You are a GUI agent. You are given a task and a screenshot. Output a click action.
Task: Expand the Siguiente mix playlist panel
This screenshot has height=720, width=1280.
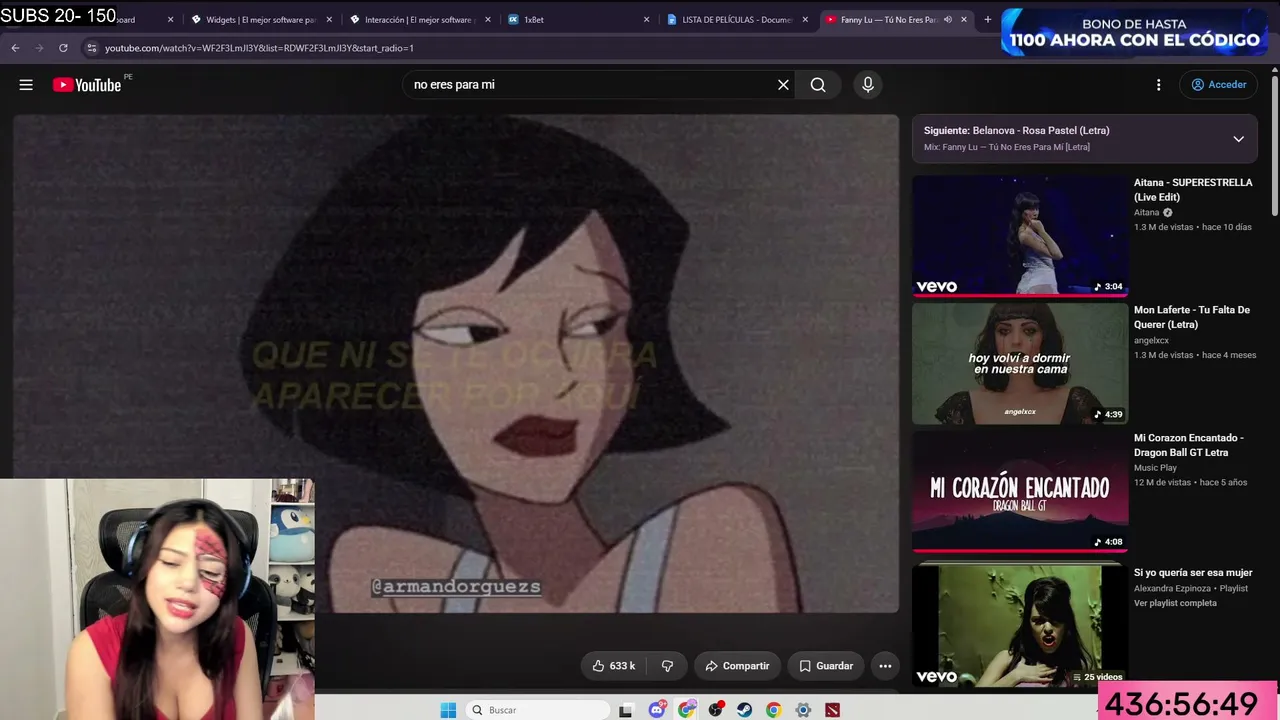coord(1238,139)
